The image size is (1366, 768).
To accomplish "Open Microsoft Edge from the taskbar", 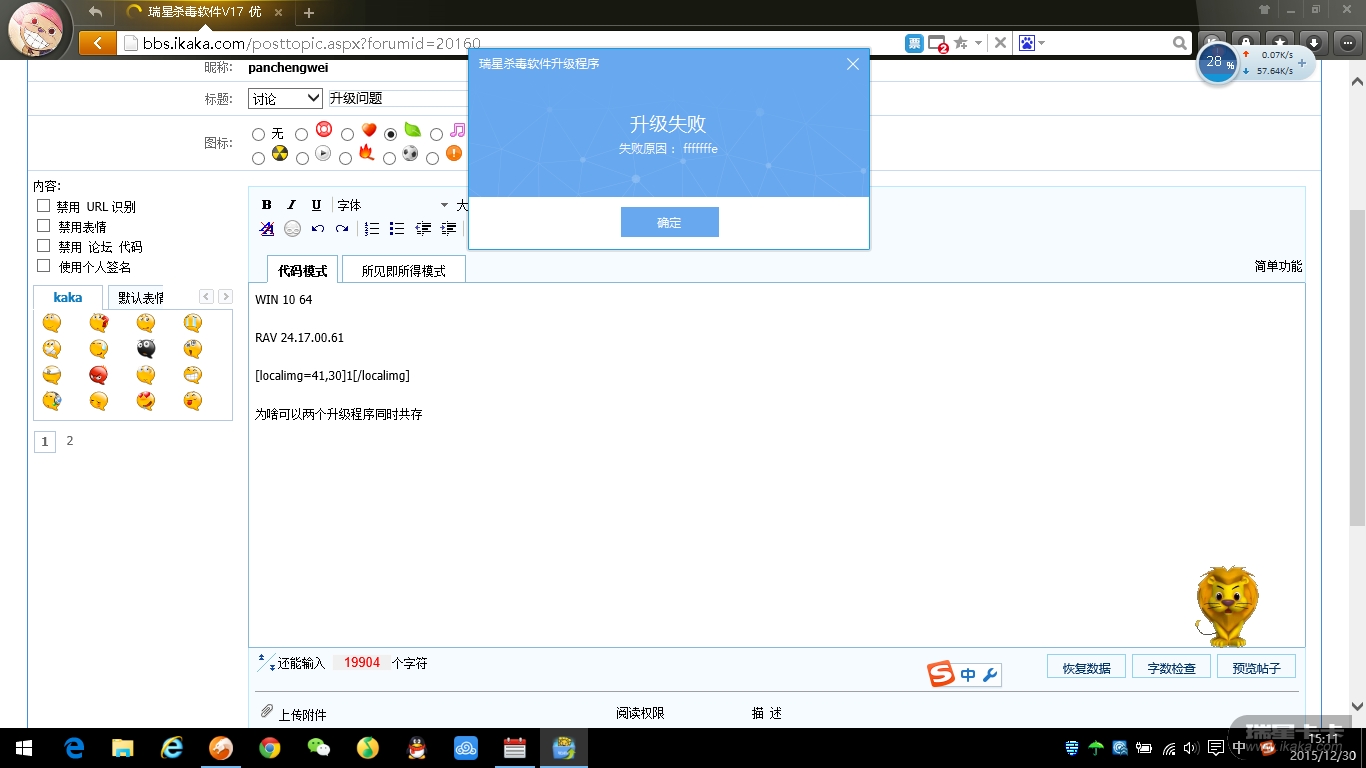I will coord(74,748).
